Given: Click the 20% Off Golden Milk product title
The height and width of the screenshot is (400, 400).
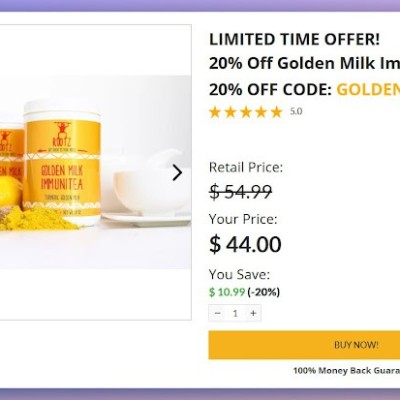Looking at the screenshot, I should tap(304, 63).
